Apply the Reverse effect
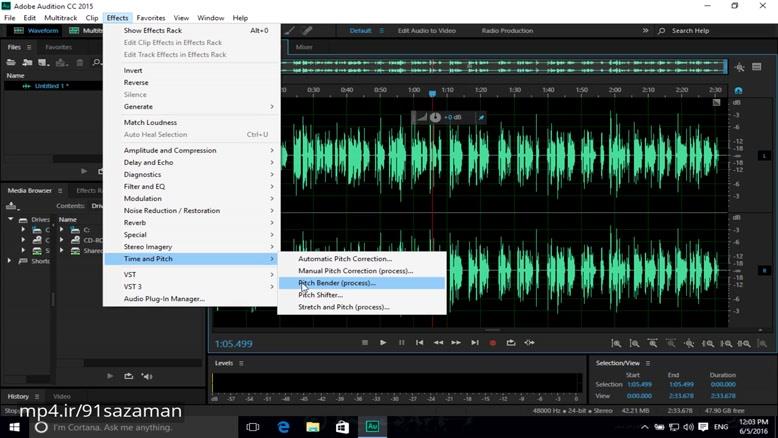The width and height of the screenshot is (778, 438). click(192, 82)
